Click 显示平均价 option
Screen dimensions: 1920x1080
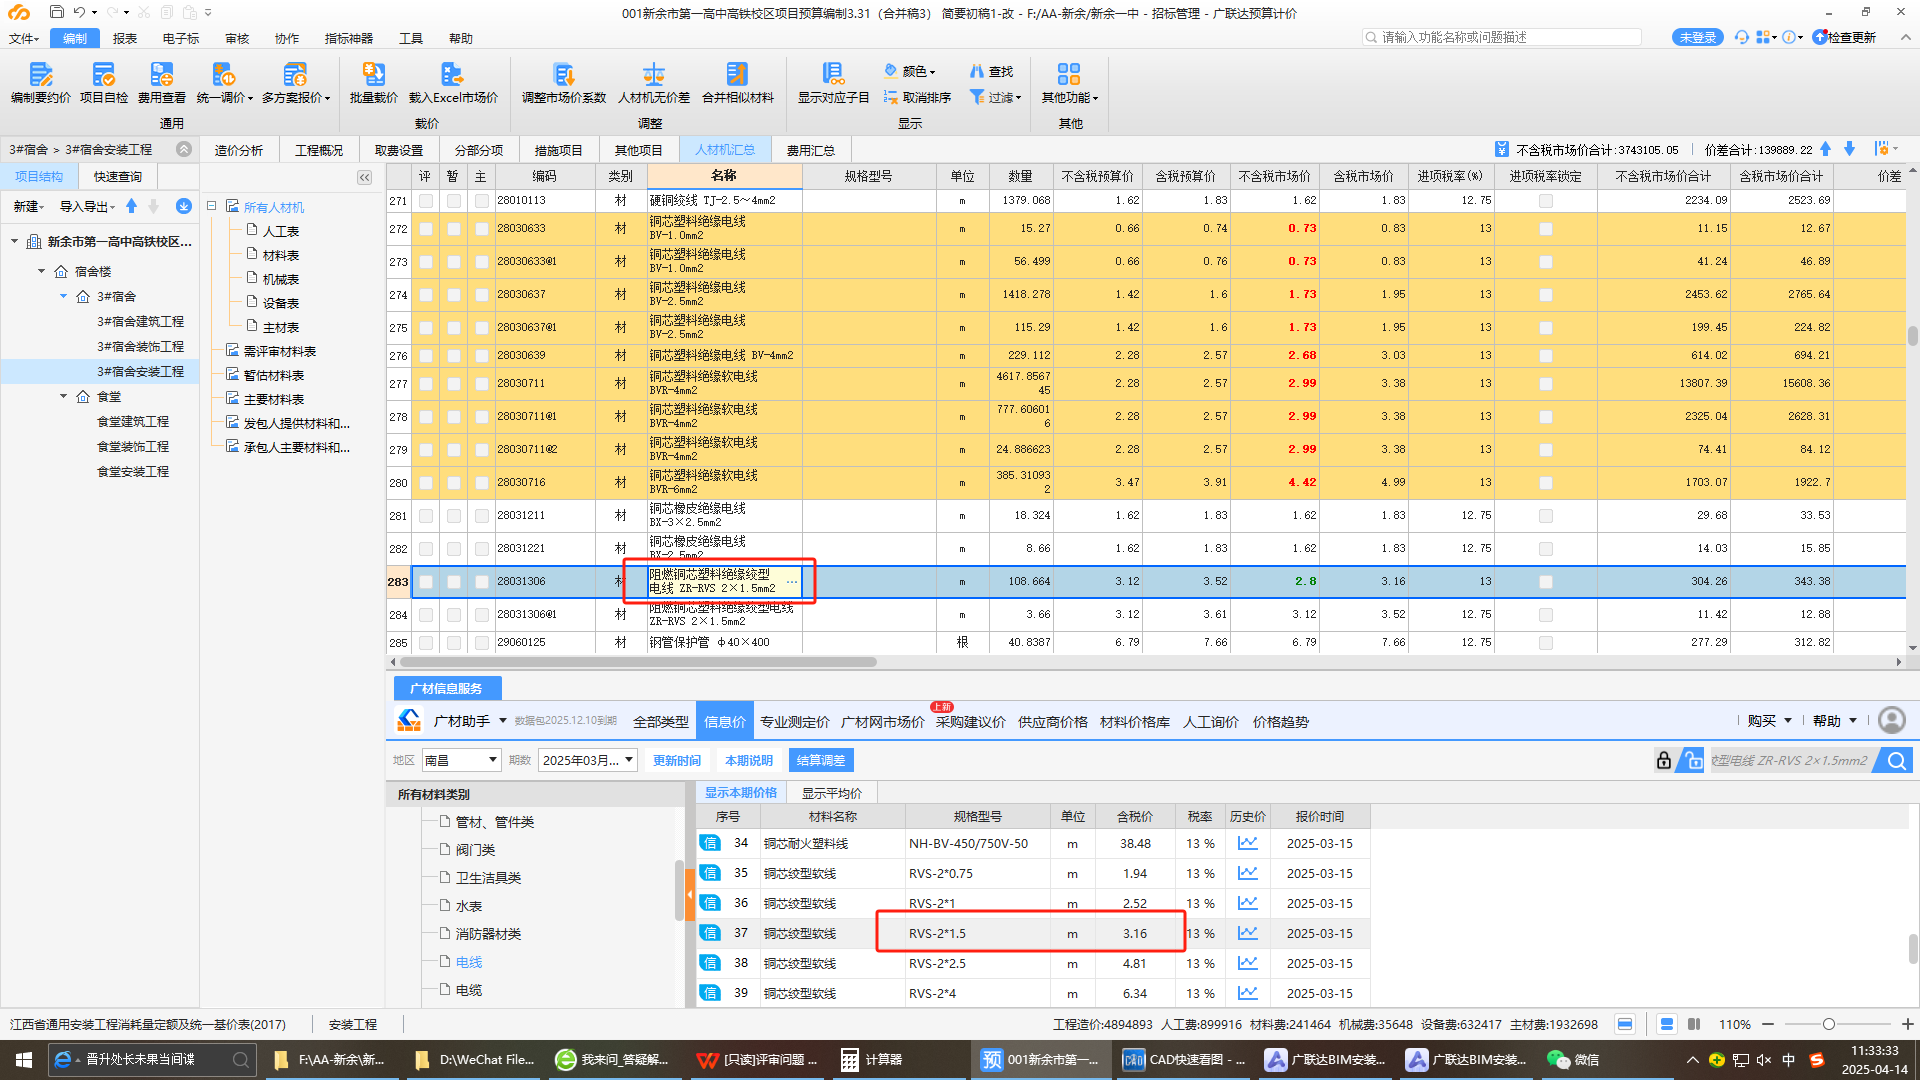(832, 792)
